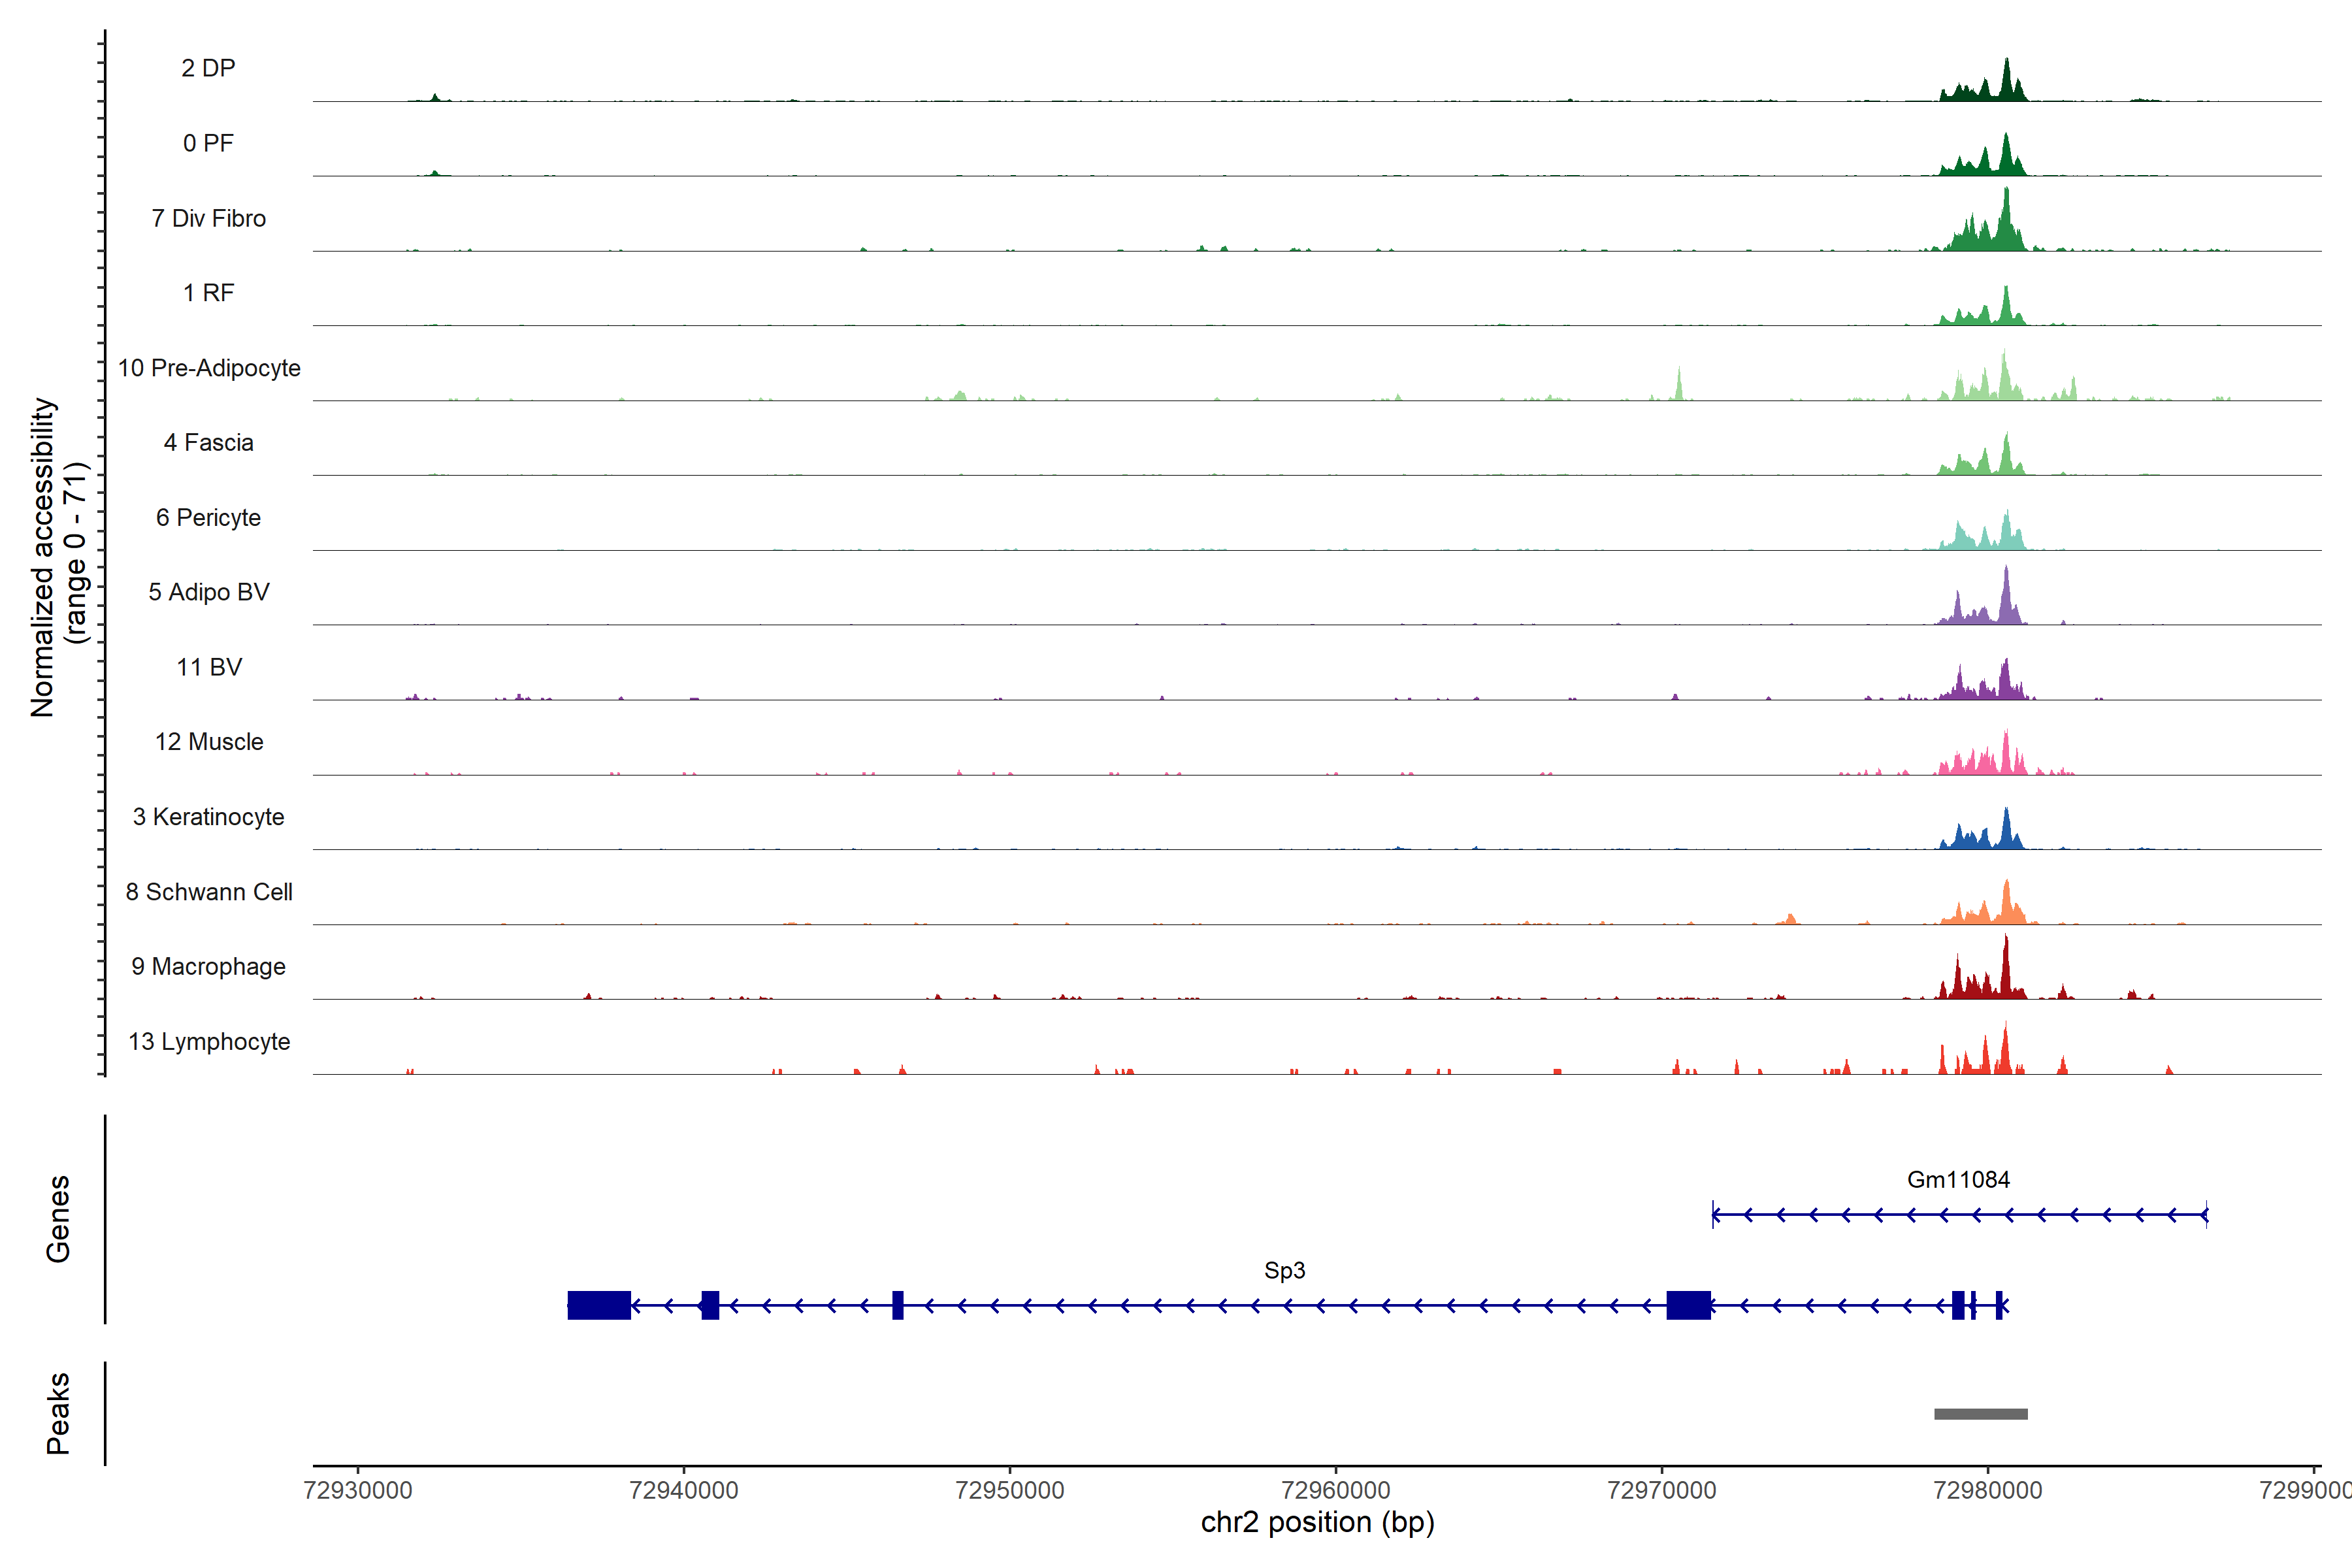
Task: Click the 72980000 axis tick label
Action: (x=1987, y=1490)
